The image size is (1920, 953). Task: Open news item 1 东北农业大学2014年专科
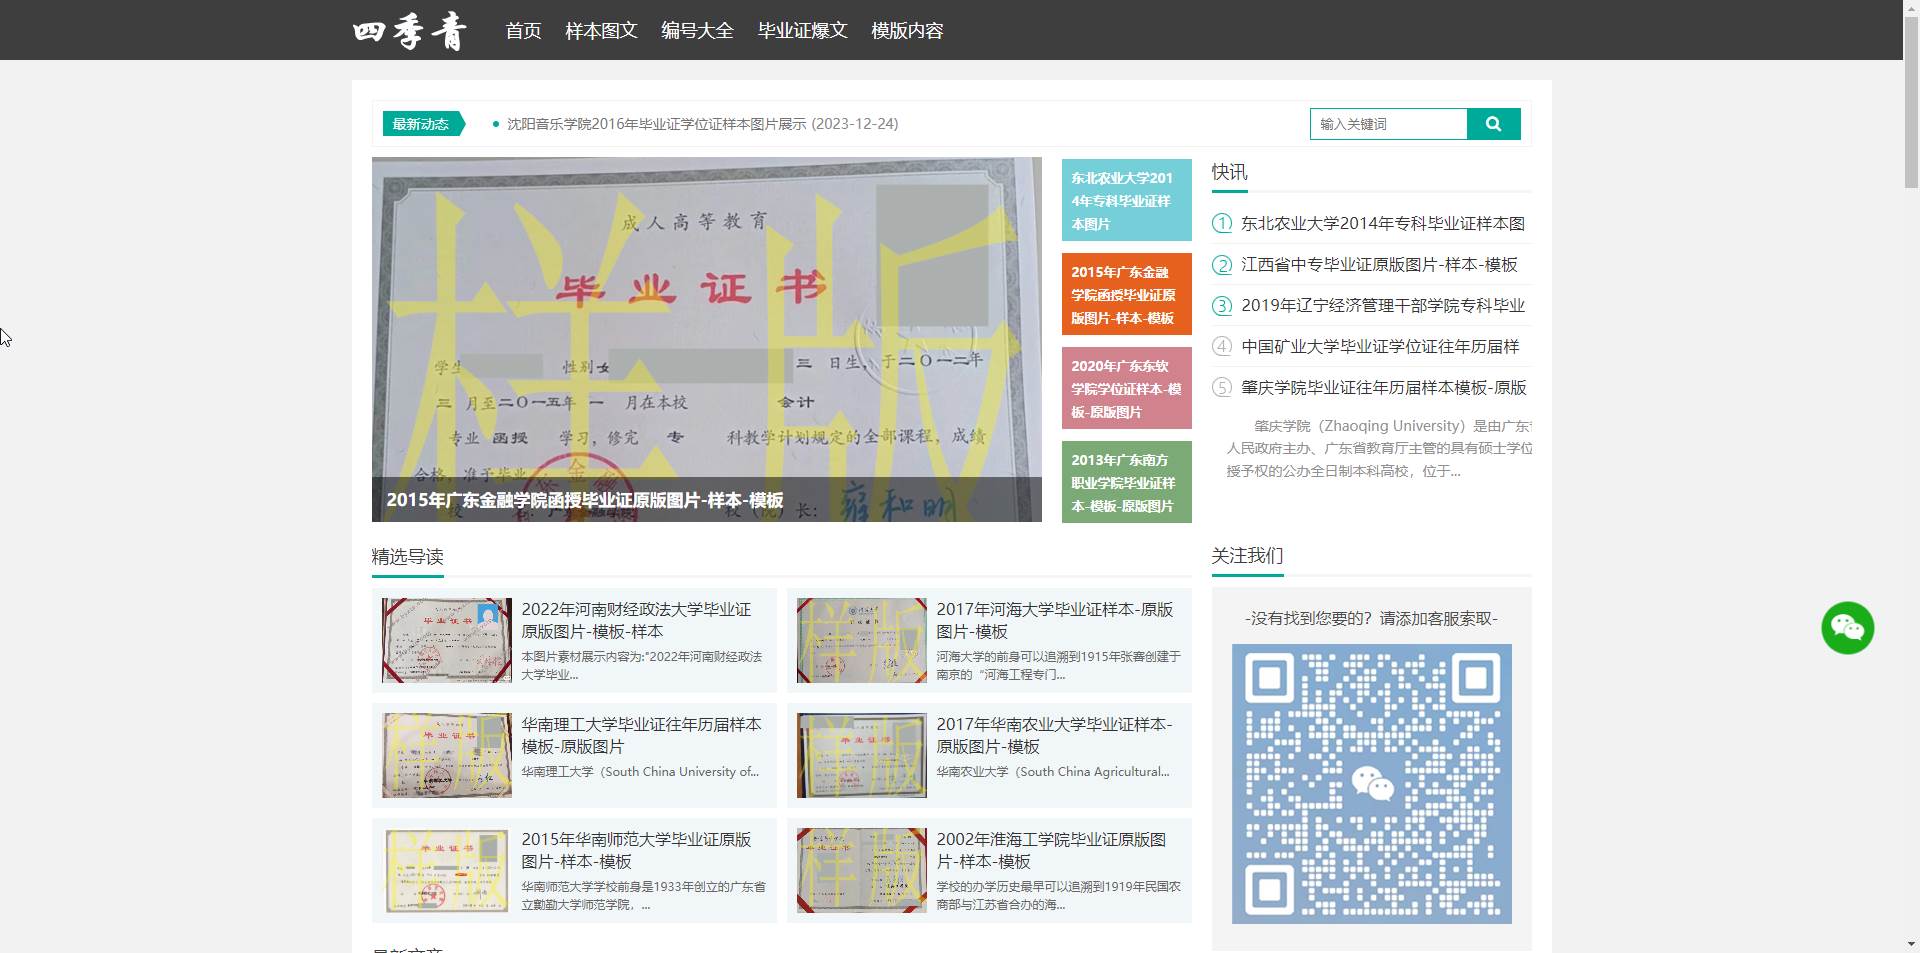click(1383, 223)
